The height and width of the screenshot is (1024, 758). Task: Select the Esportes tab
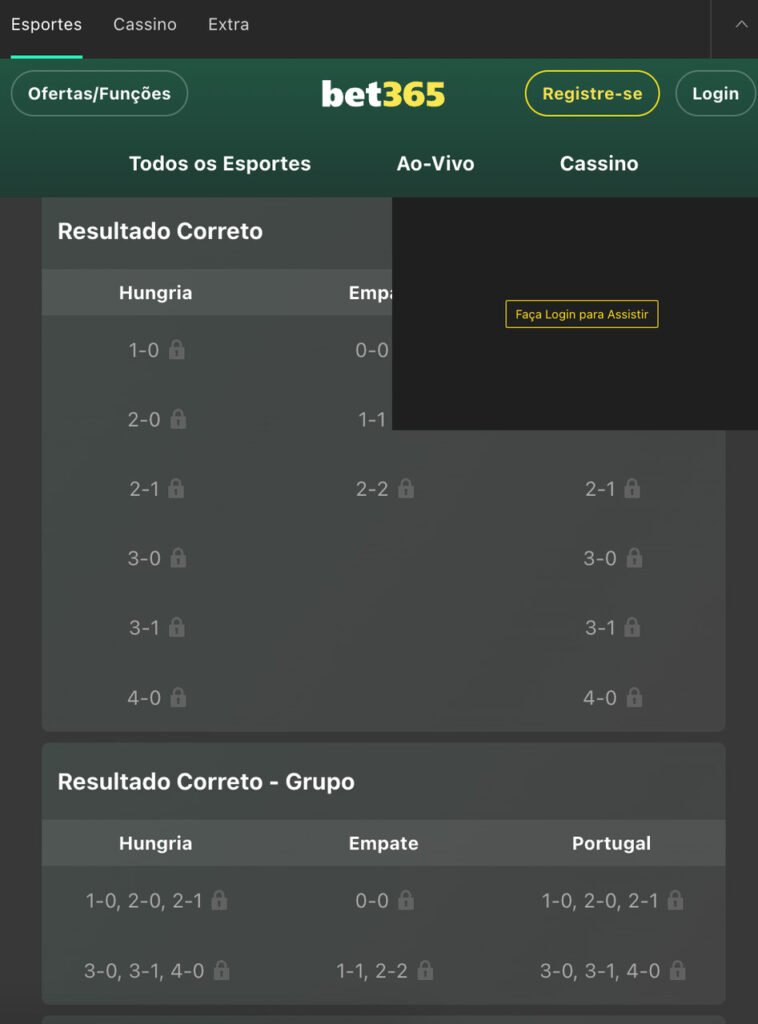(46, 25)
